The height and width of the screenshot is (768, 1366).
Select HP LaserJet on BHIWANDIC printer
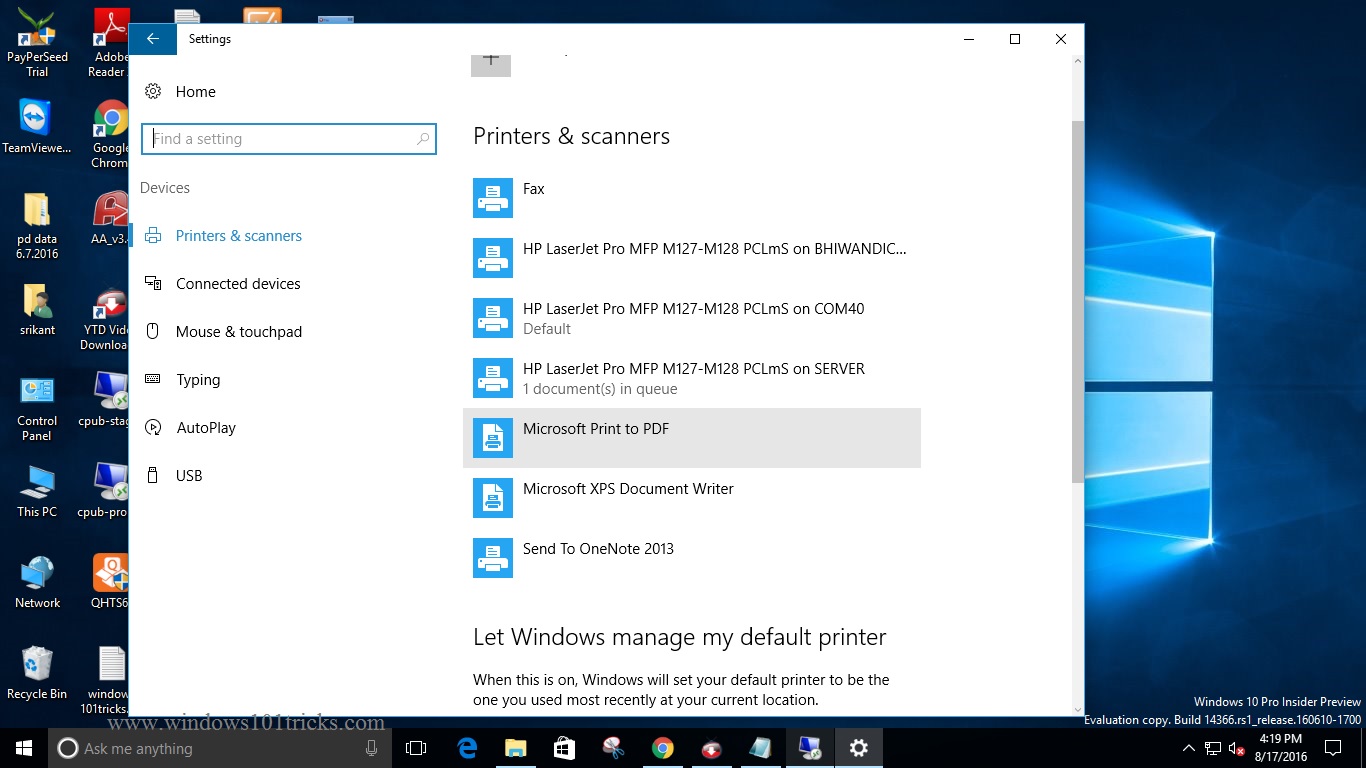[x=692, y=258]
